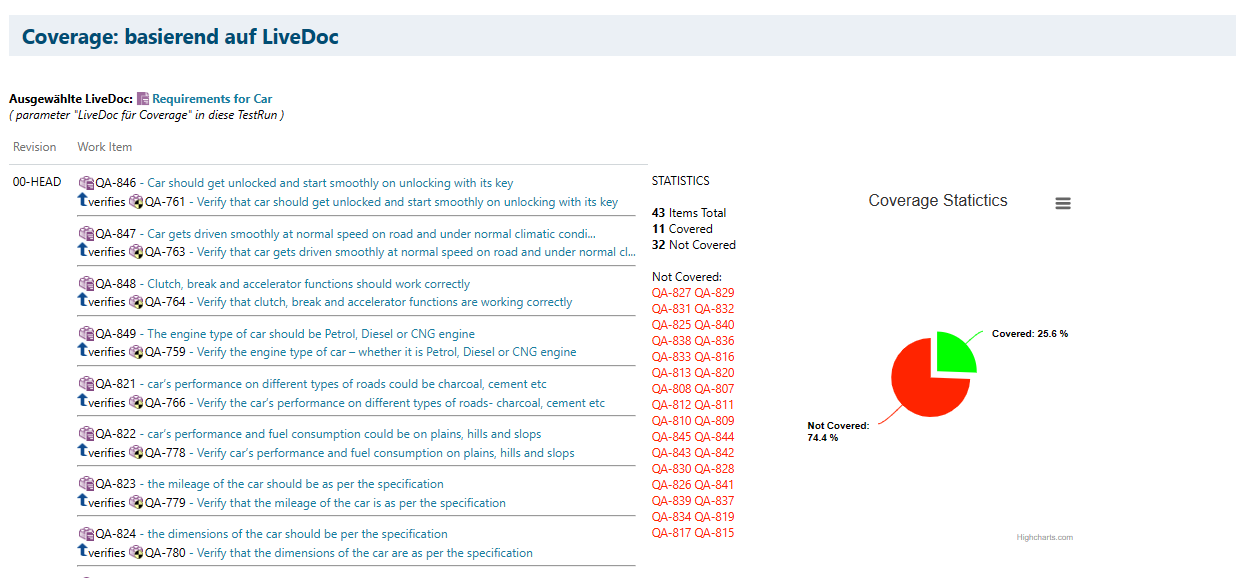Image resolution: width=1236 pixels, height=578 pixels.
Task: Click the verifies arrow icon for QA-779
Action: 83,501
